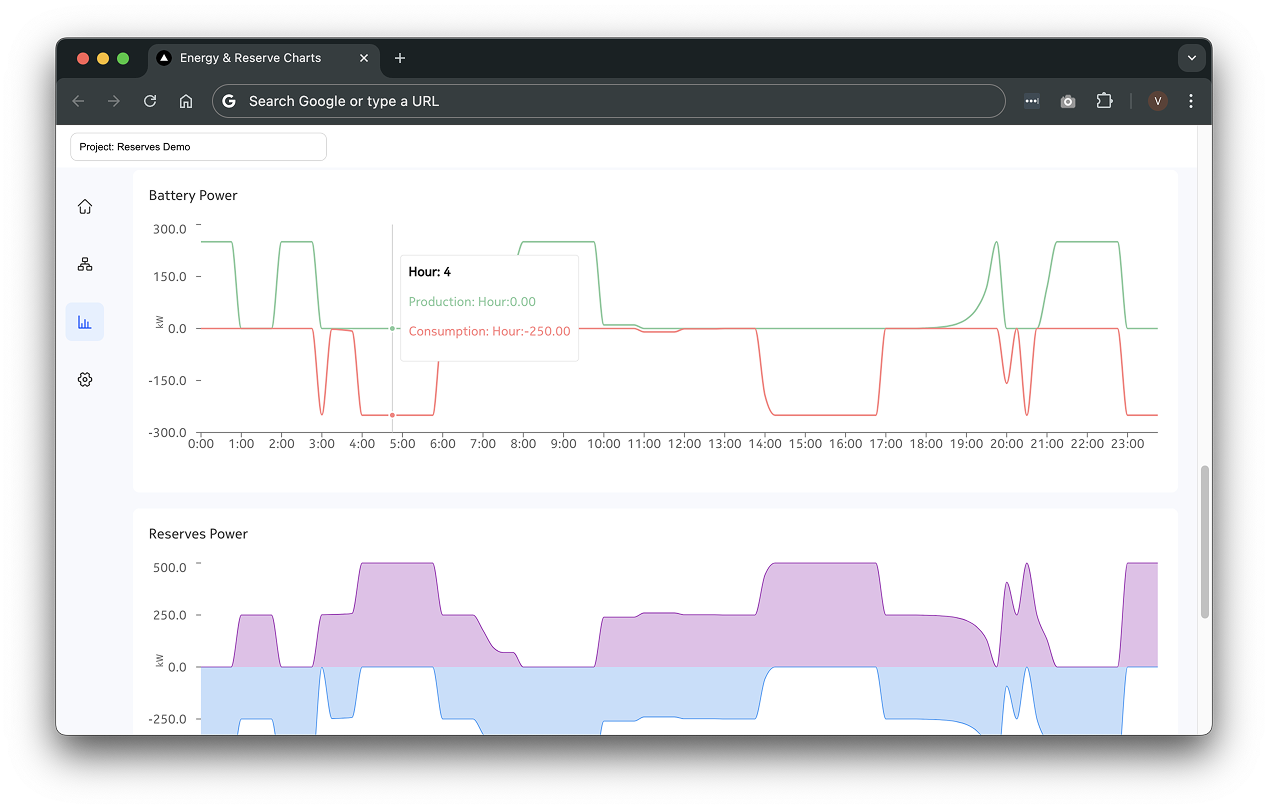The width and height of the screenshot is (1268, 809).
Task: Click the Battery Power chart title
Action: point(193,195)
